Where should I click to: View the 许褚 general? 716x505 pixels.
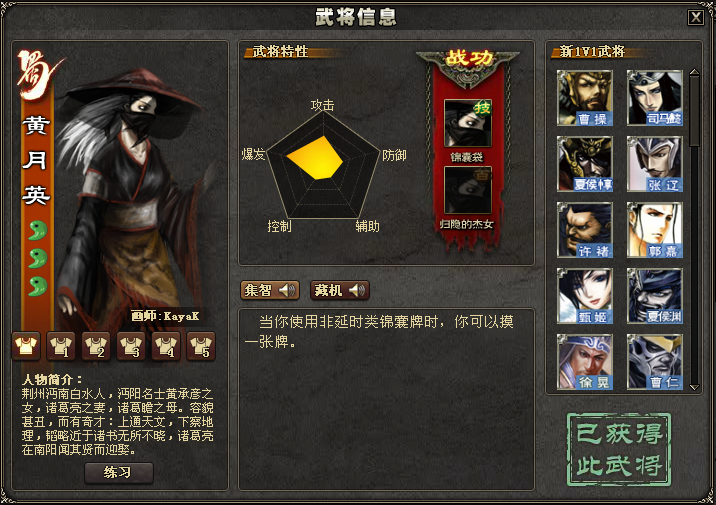pos(584,230)
